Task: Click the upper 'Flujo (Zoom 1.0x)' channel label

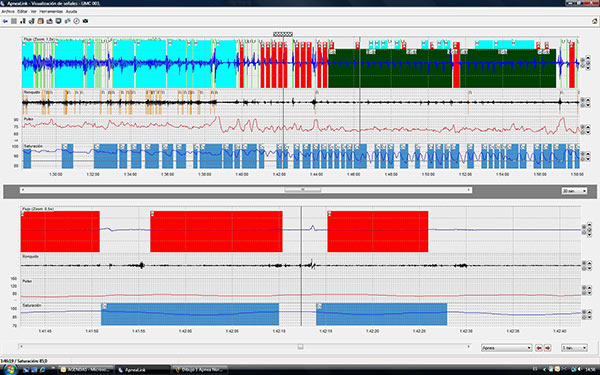Action: [39, 39]
